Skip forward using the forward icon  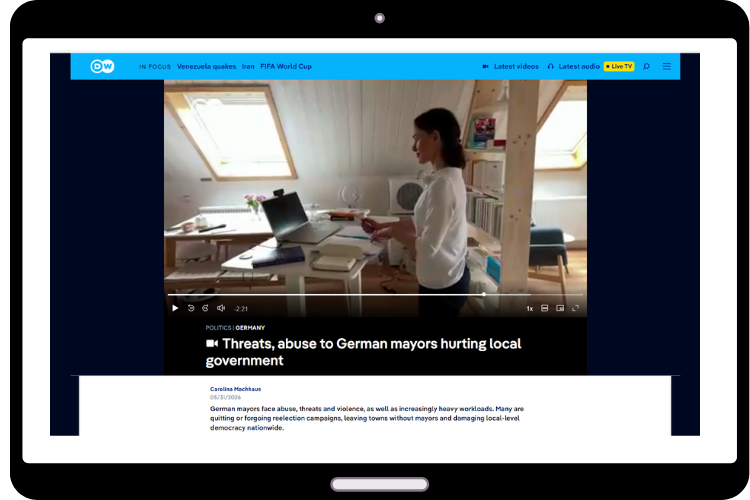pos(205,308)
